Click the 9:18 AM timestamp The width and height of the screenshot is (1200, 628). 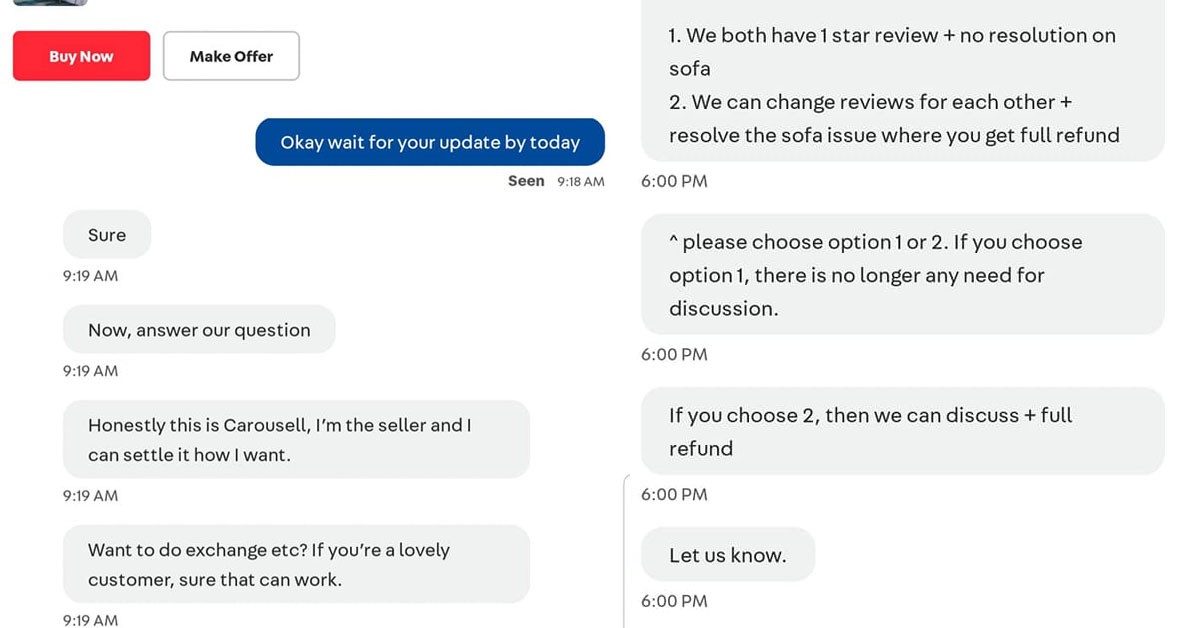tap(581, 182)
